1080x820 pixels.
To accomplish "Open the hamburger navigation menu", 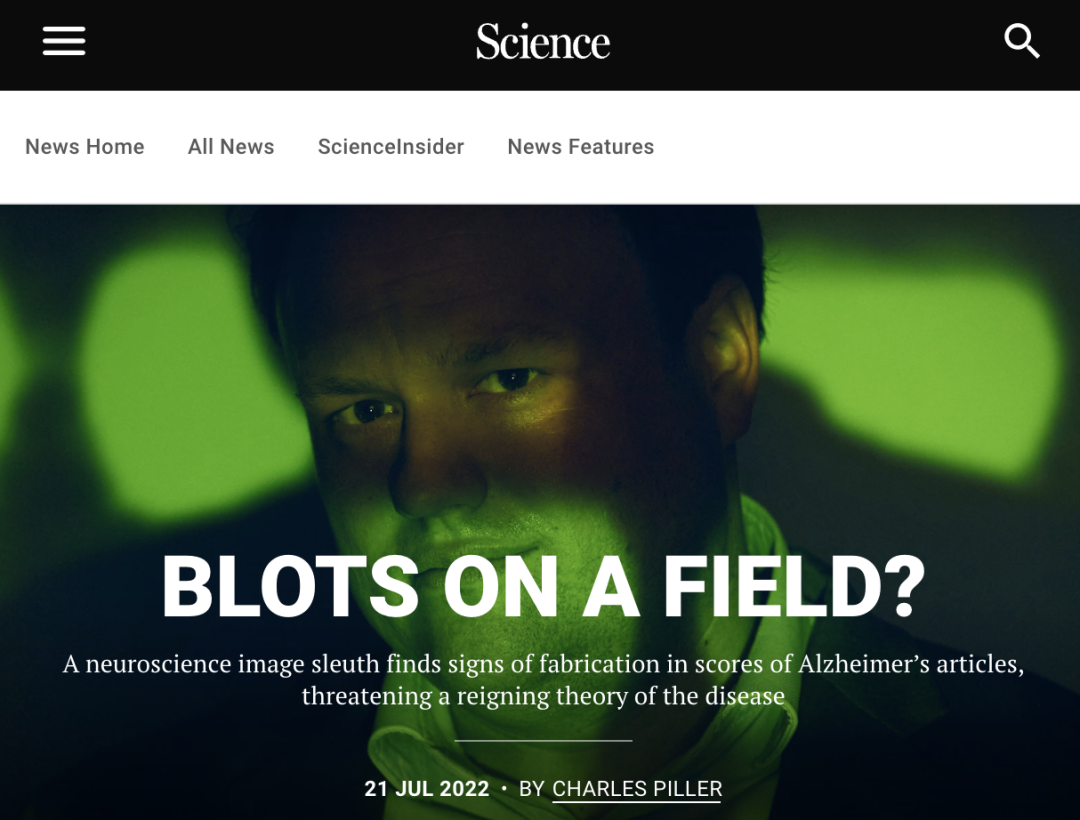I will pyautogui.click(x=64, y=42).
